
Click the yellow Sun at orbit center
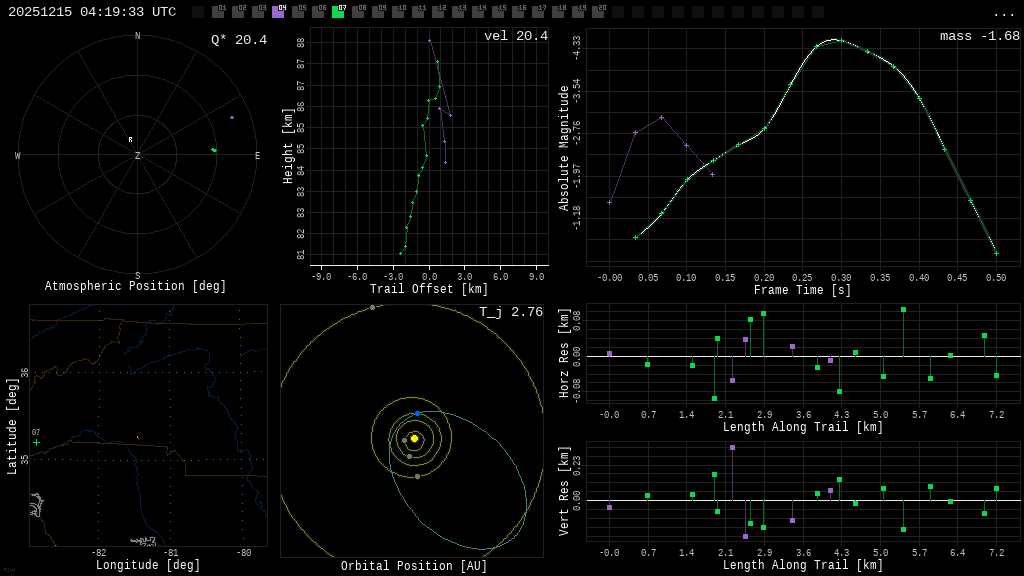coord(414,438)
